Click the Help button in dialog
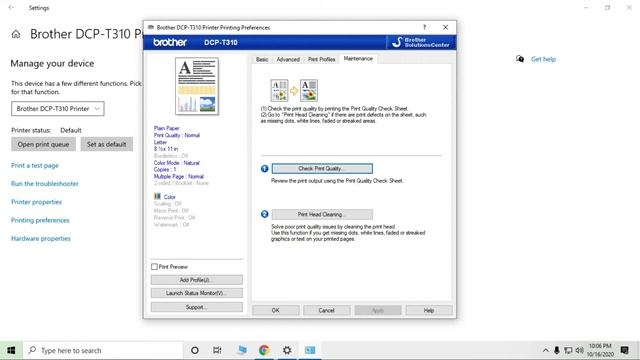 tap(429, 310)
